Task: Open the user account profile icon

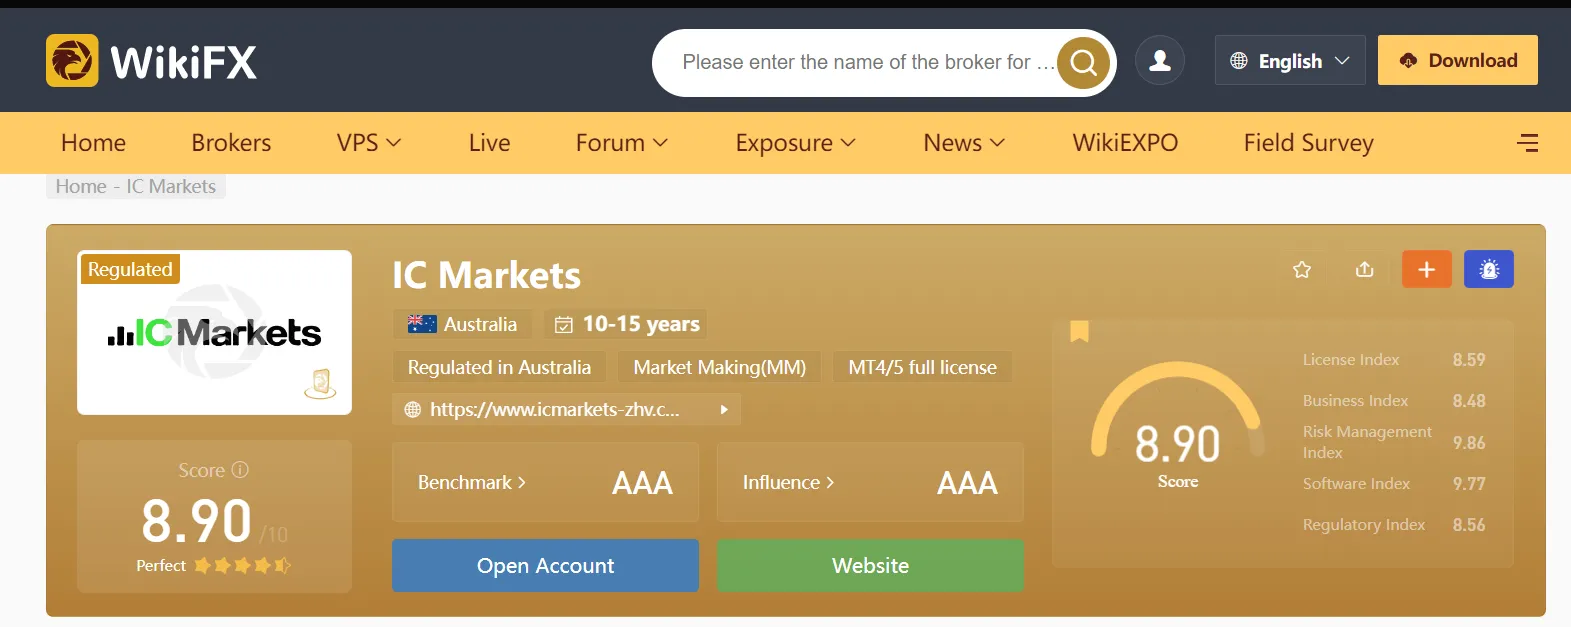Action: tap(1160, 61)
